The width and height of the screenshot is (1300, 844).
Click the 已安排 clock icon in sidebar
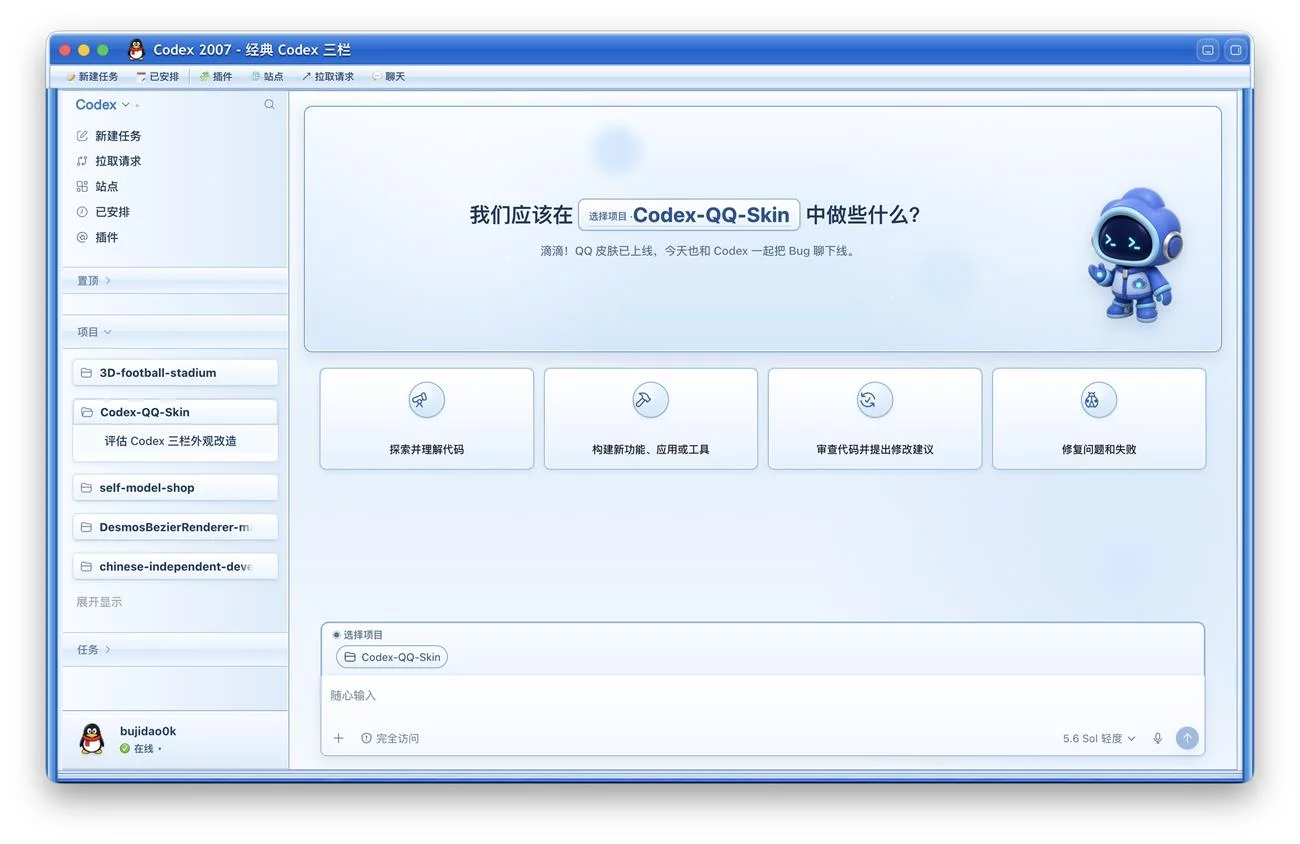(x=82, y=212)
